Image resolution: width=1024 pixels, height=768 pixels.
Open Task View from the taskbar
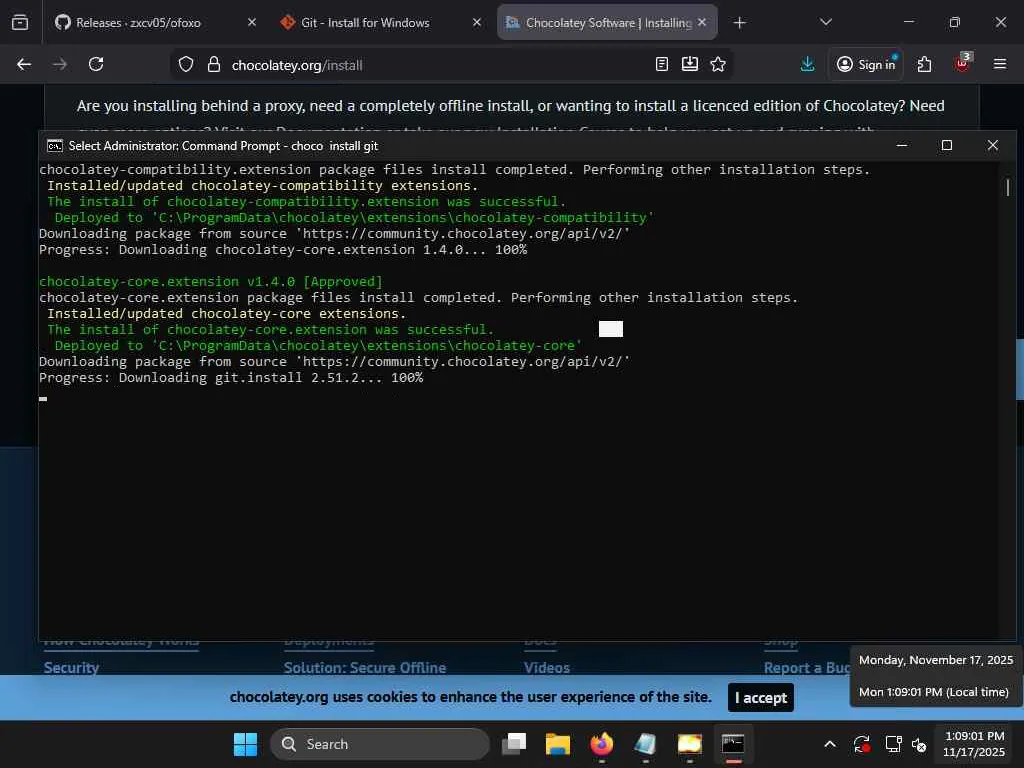pyautogui.click(x=514, y=744)
